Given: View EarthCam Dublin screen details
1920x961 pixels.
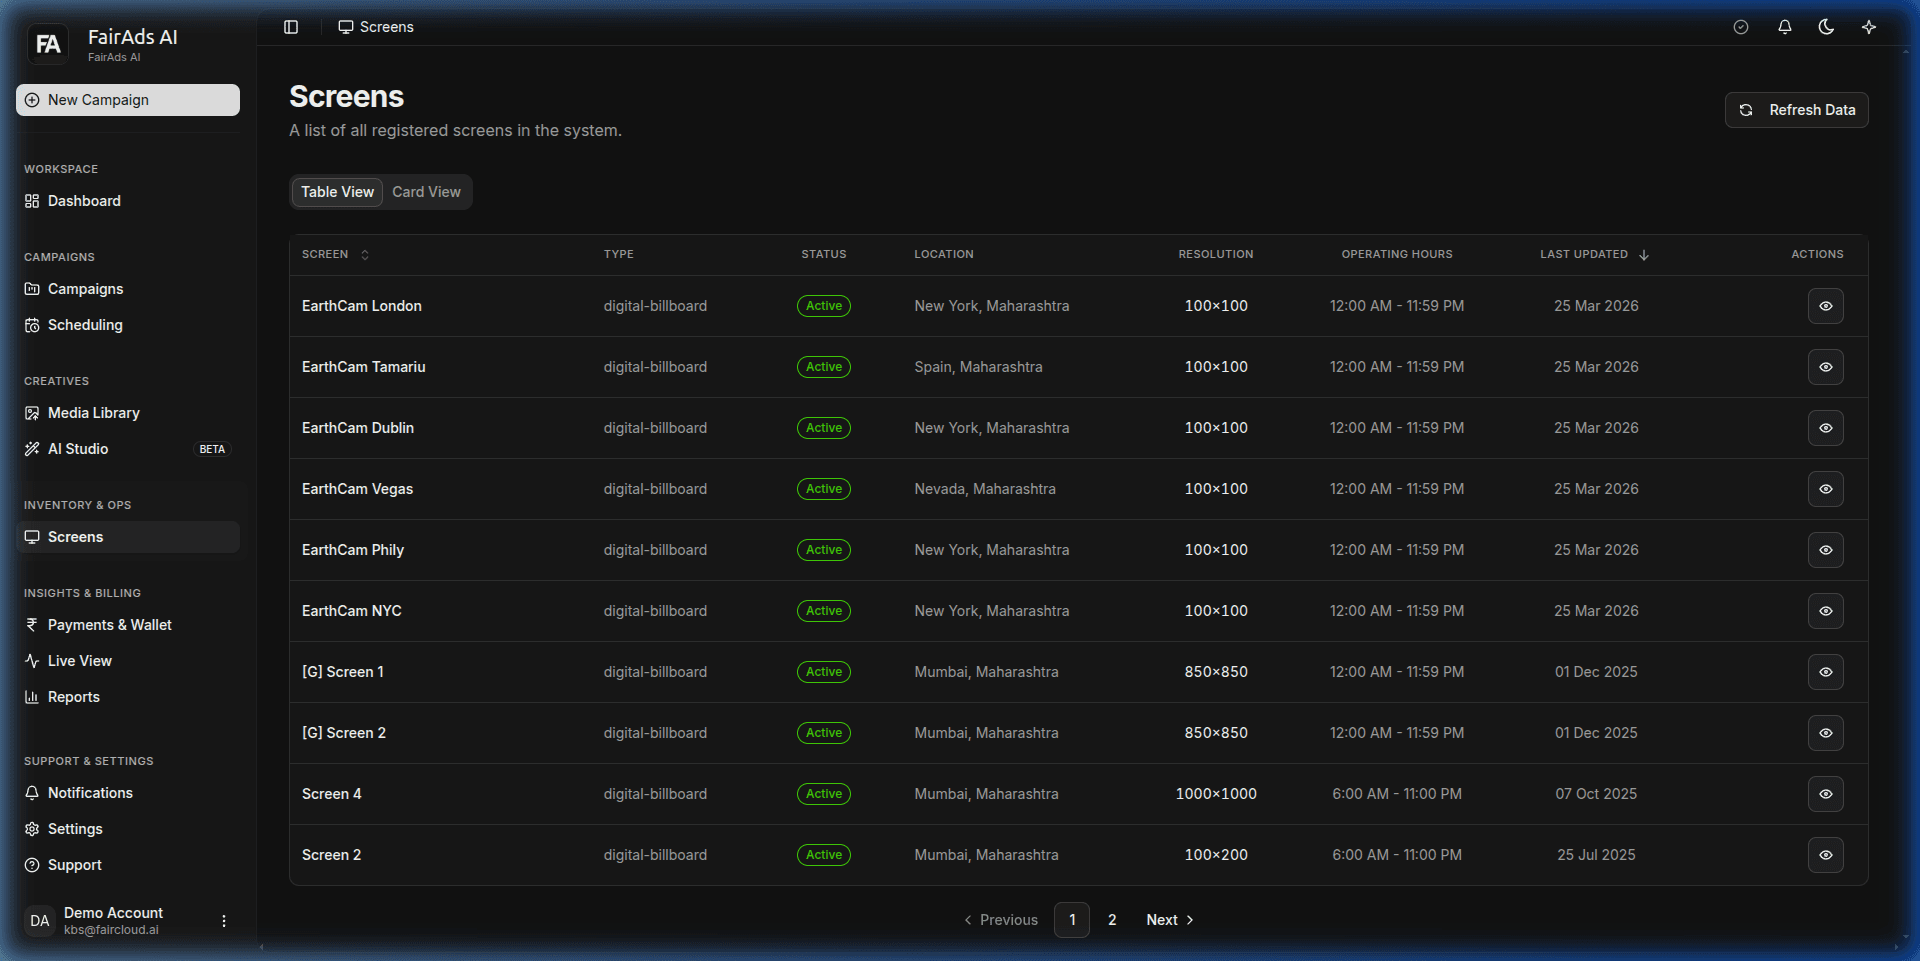Looking at the screenshot, I should (x=1825, y=428).
